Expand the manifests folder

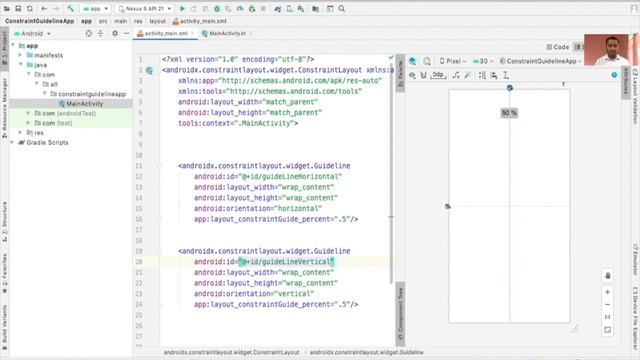click(x=20, y=55)
